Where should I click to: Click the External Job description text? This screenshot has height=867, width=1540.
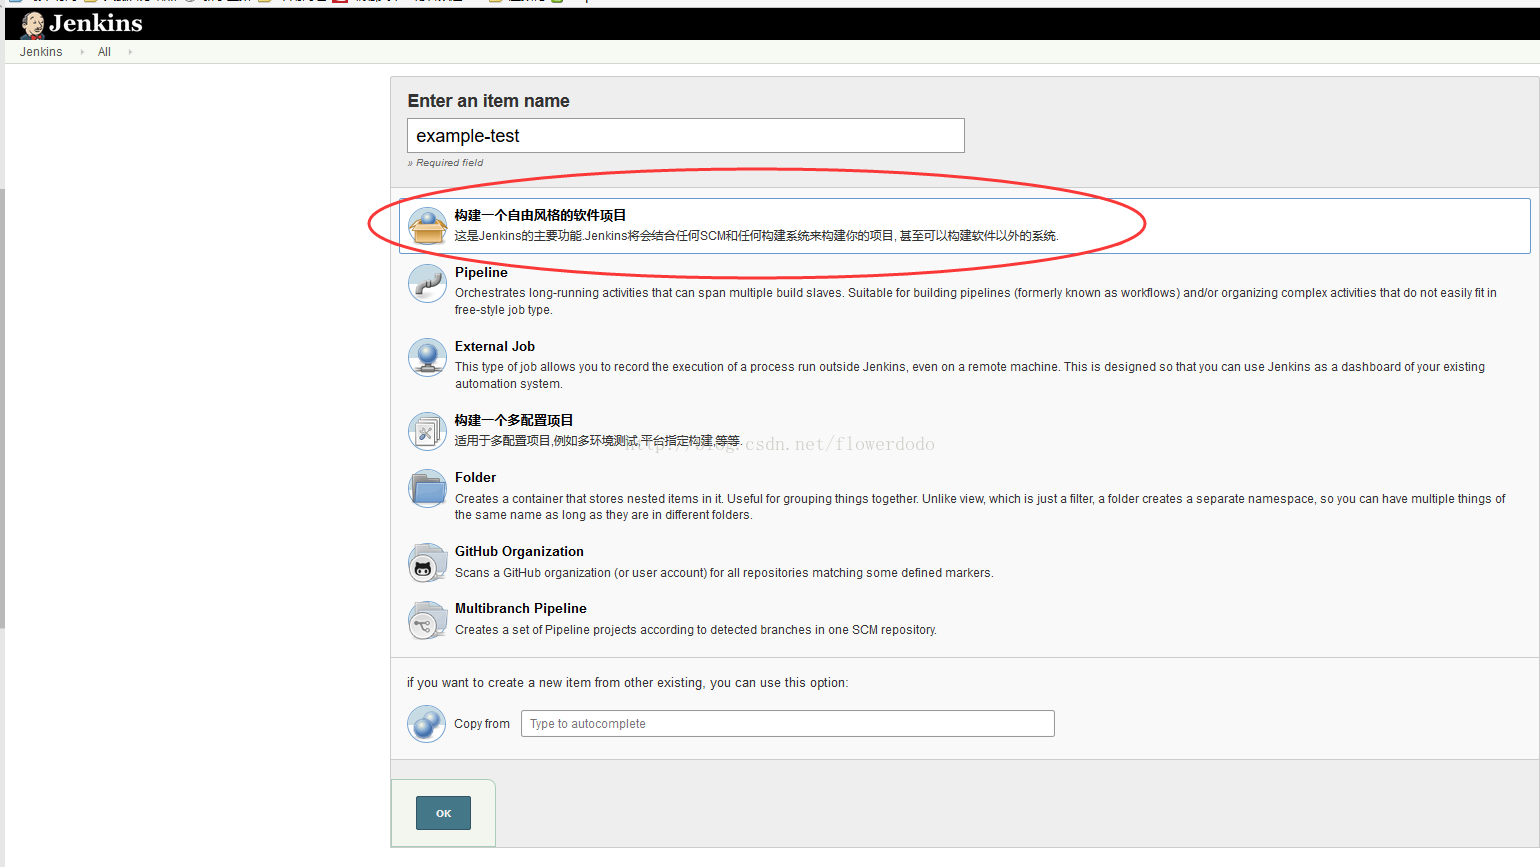pos(970,375)
